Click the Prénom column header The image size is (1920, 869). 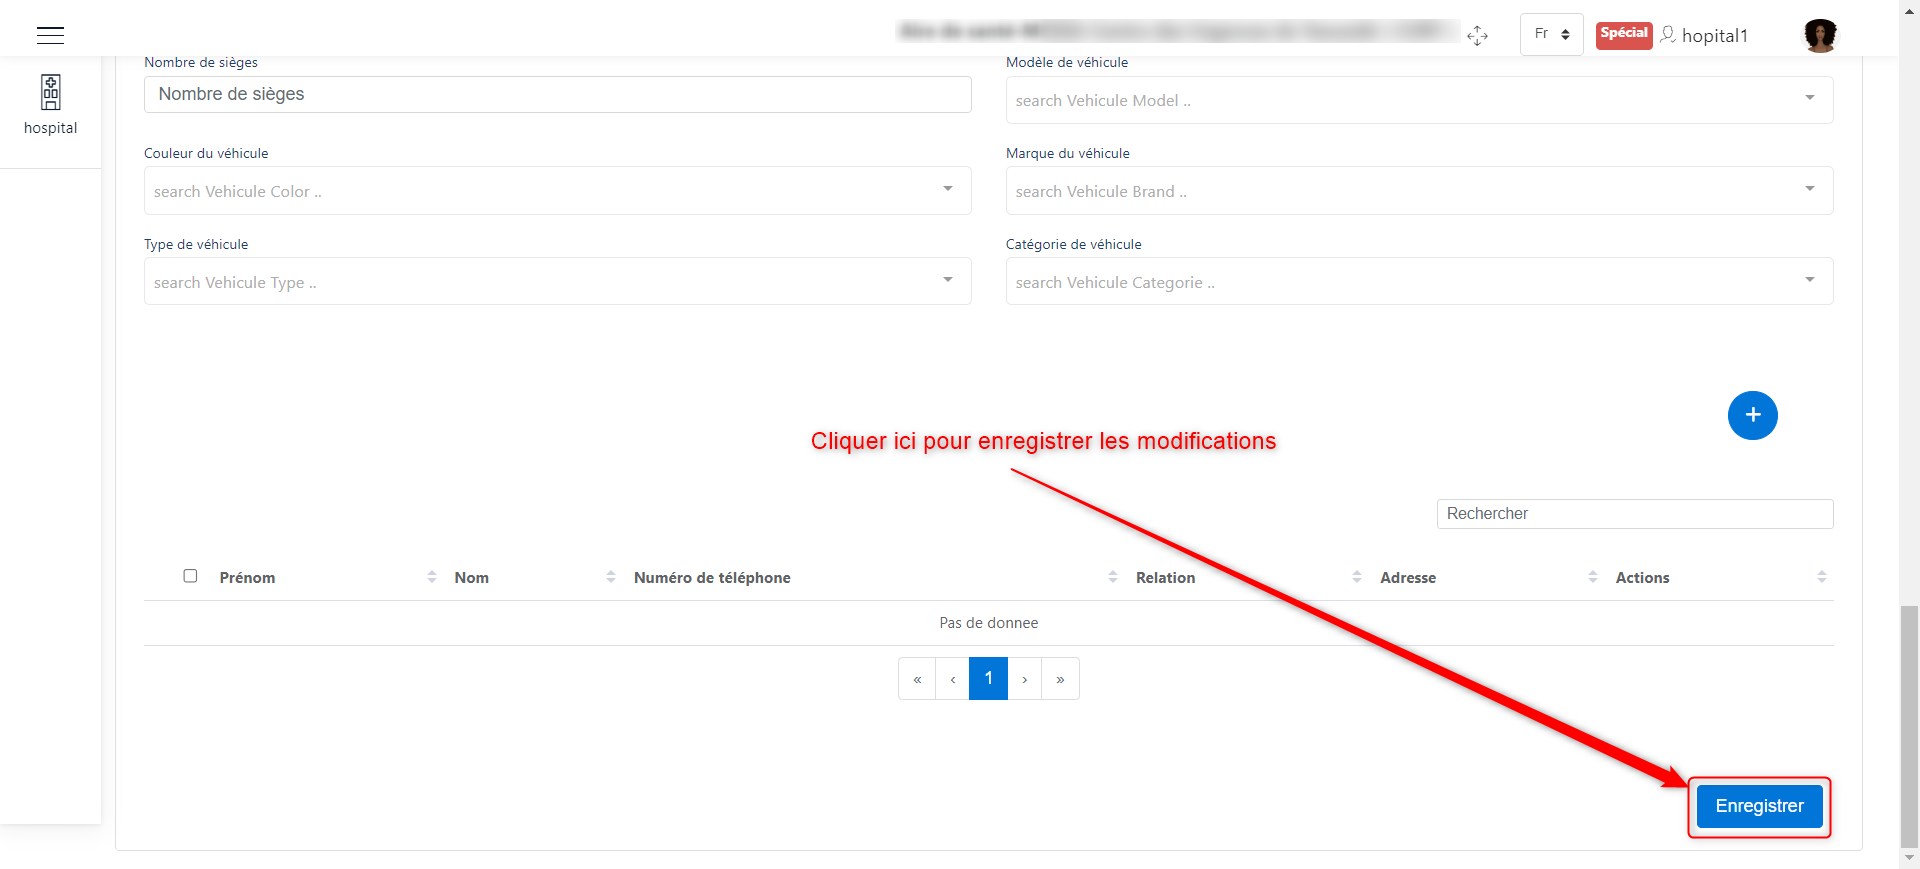click(247, 578)
